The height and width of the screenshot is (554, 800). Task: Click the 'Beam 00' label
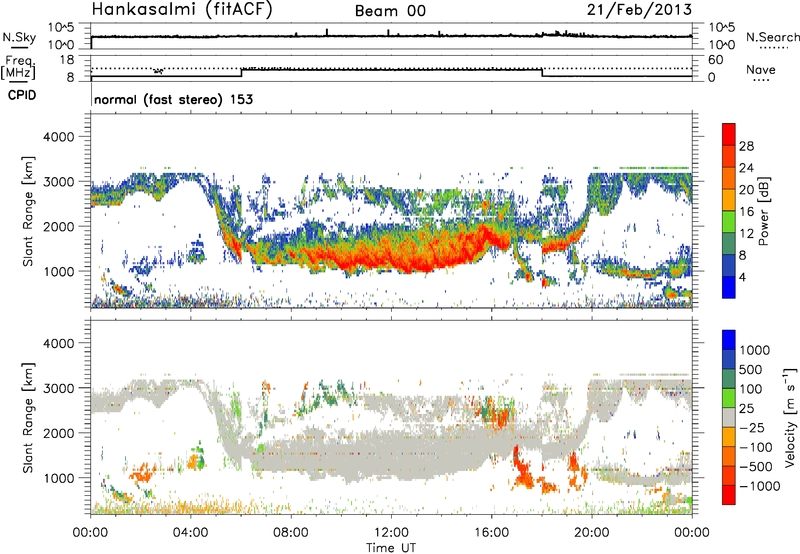390,11
